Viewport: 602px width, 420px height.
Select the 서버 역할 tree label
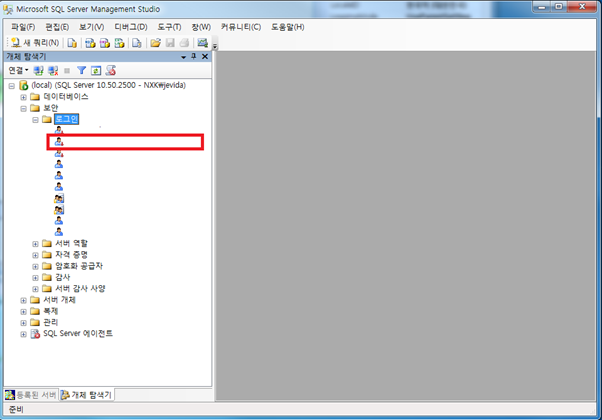[x=71, y=243]
